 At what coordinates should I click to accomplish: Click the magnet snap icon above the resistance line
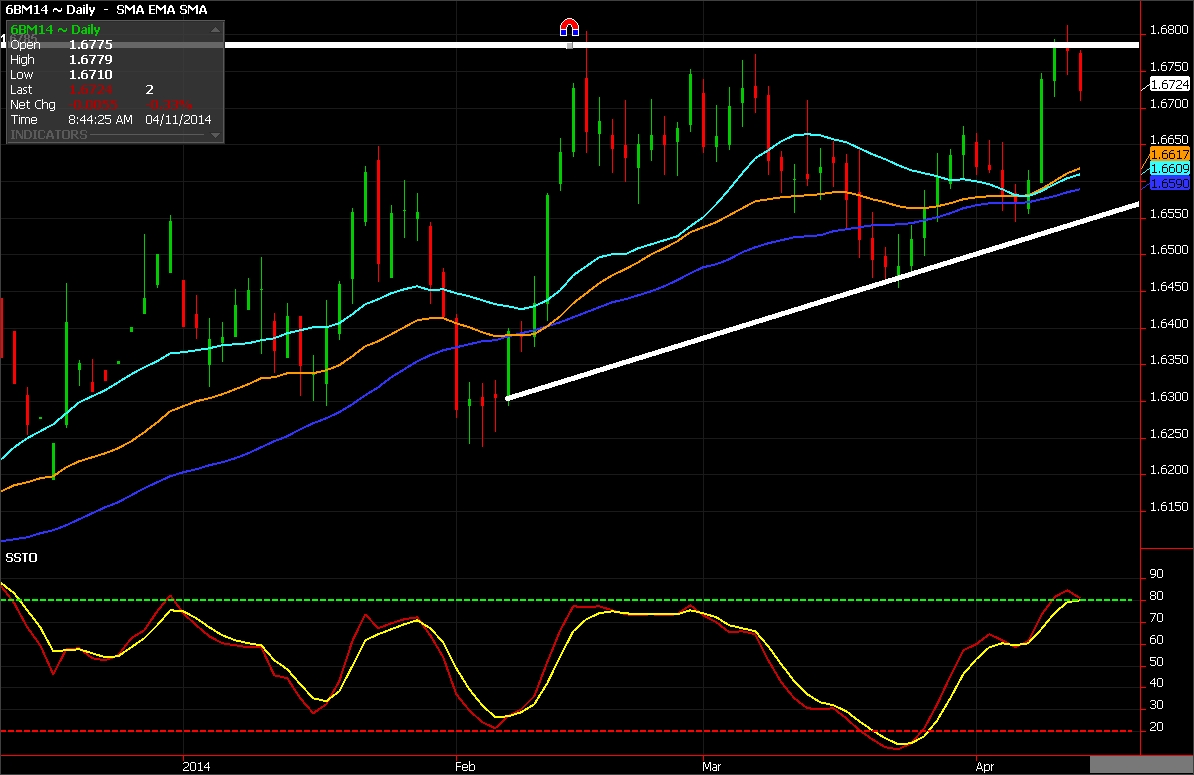click(570, 28)
